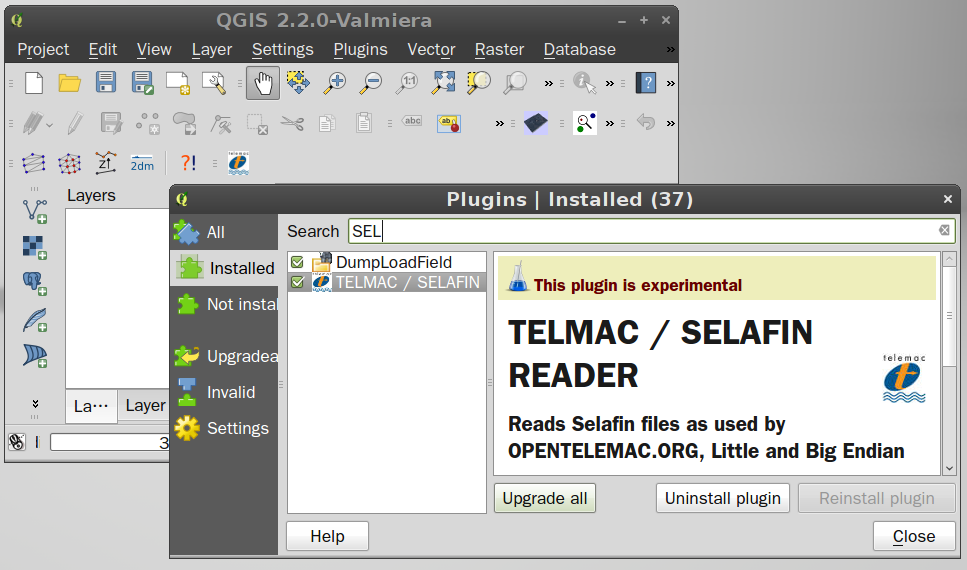Clear the plugin search text
The width and height of the screenshot is (967, 570).
944,231
